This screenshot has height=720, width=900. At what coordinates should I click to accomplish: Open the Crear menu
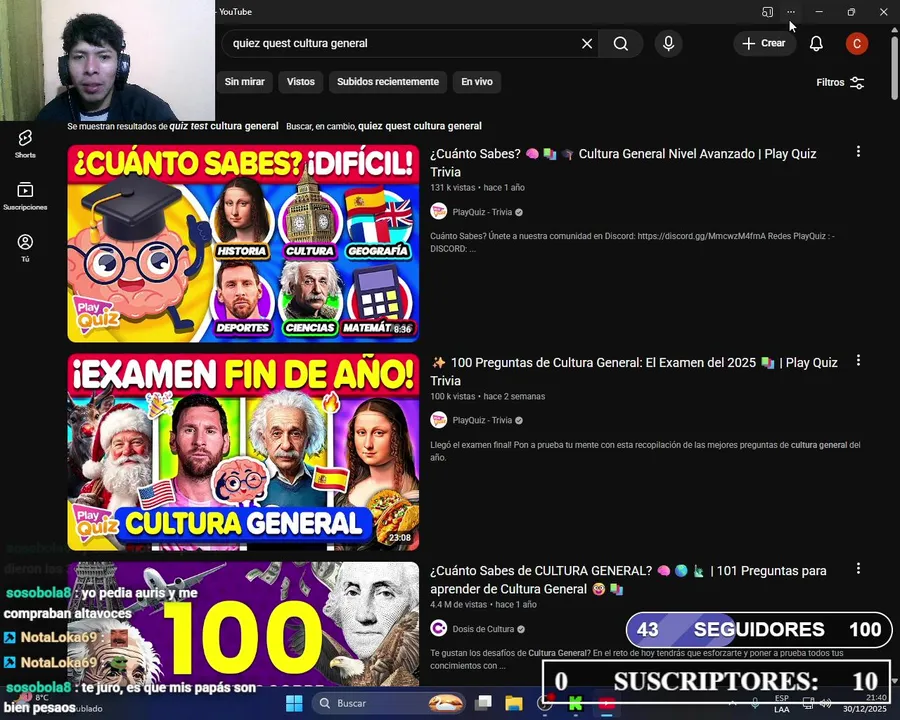[764, 43]
